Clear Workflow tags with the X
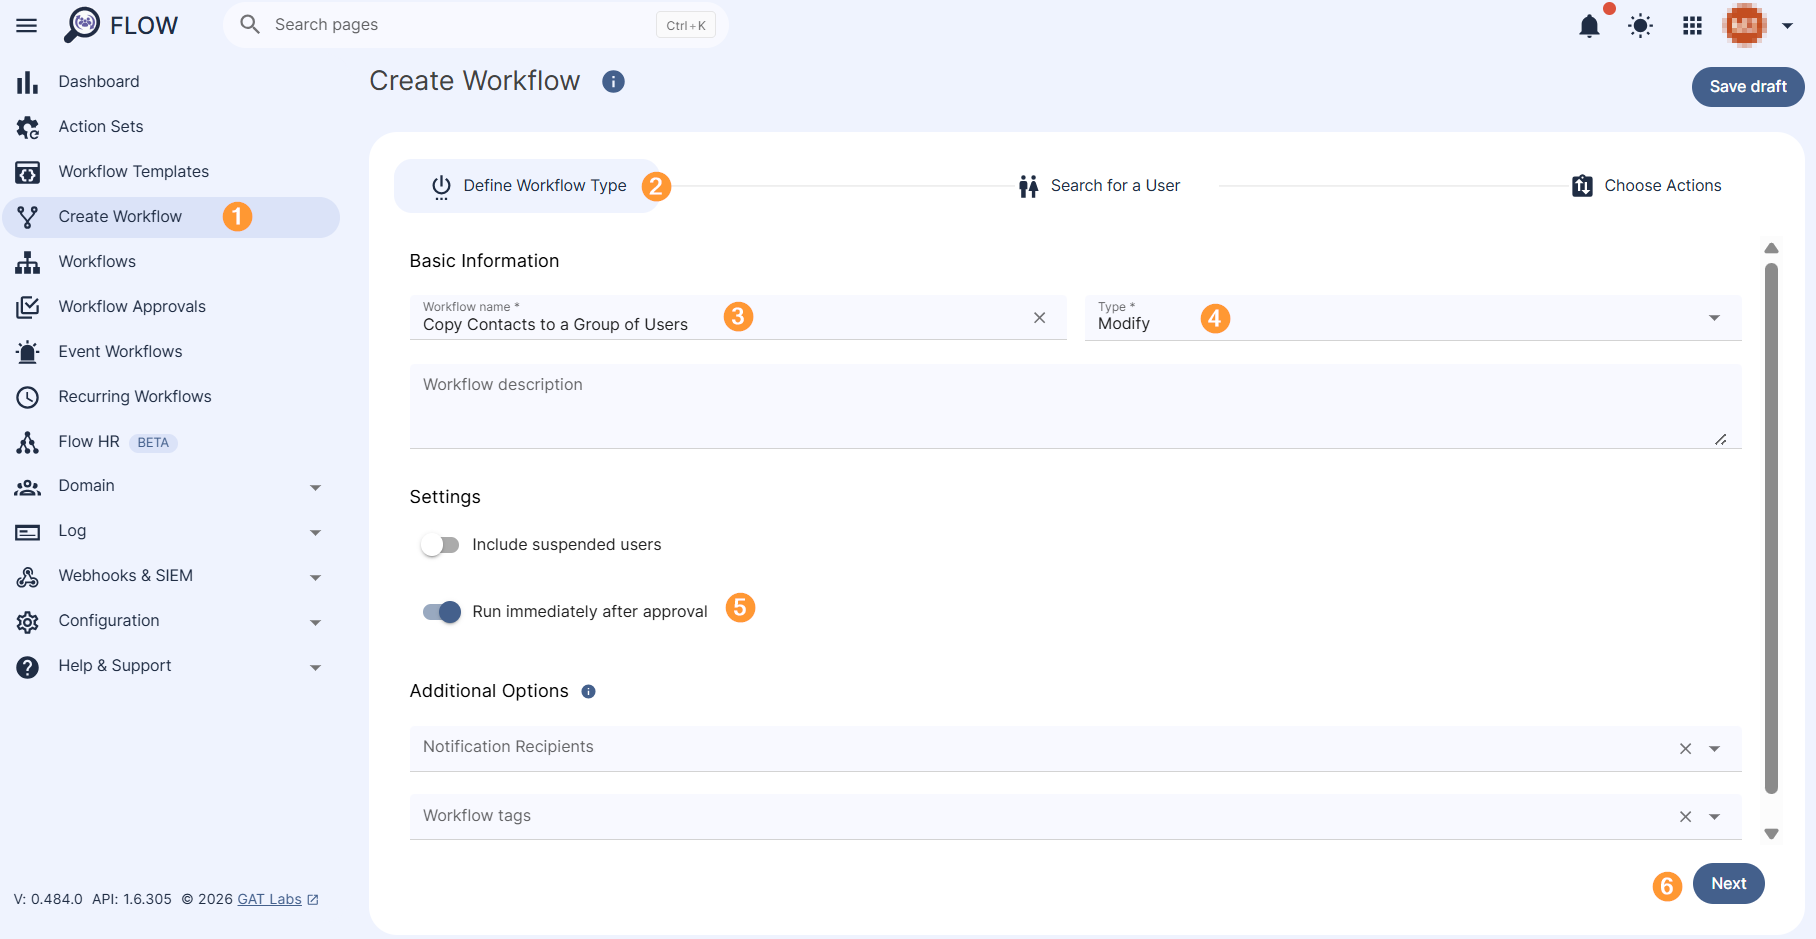Viewport: 1816px width, 939px height. [x=1686, y=817]
